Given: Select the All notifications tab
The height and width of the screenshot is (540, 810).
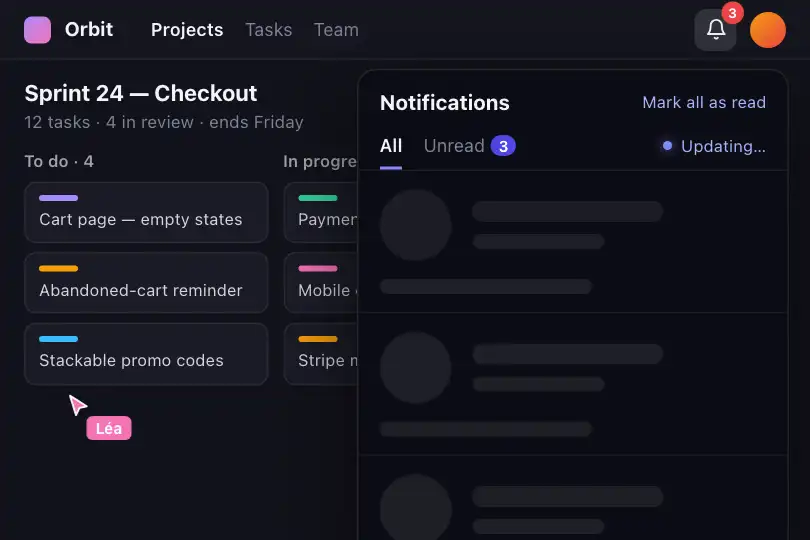Looking at the screenshot, I should point(391,146).
